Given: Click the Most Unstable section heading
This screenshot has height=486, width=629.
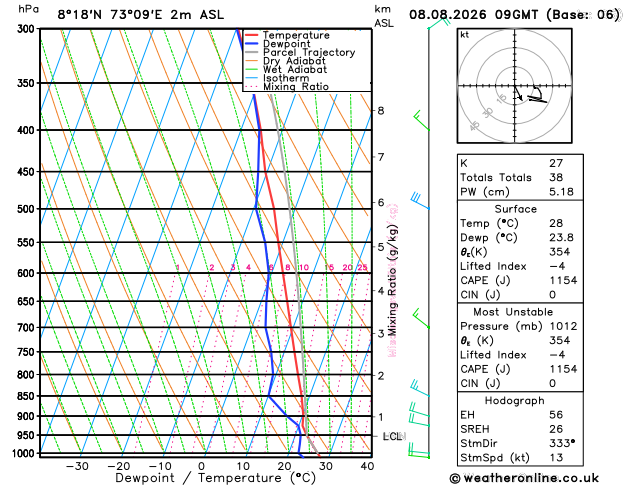Looking at the screenshot, I should (513, 312).
